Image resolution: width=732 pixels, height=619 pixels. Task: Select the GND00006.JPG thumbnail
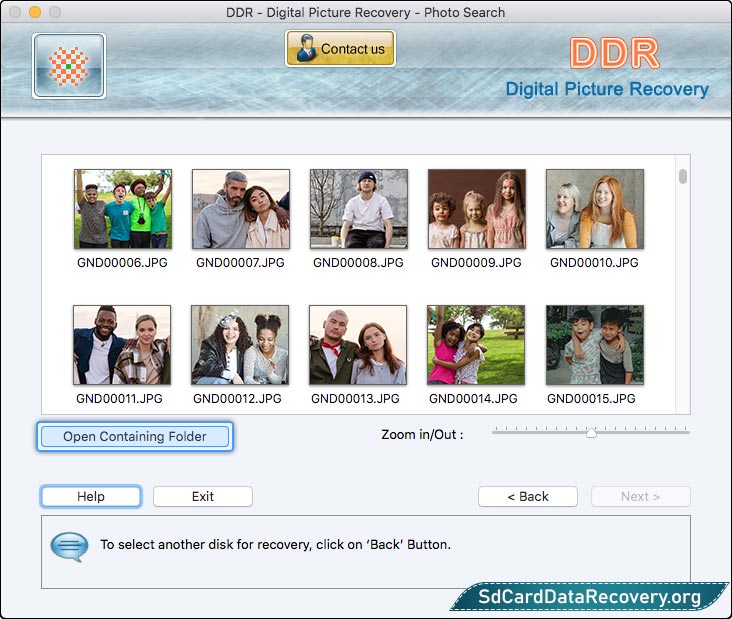tap(122, 209)
